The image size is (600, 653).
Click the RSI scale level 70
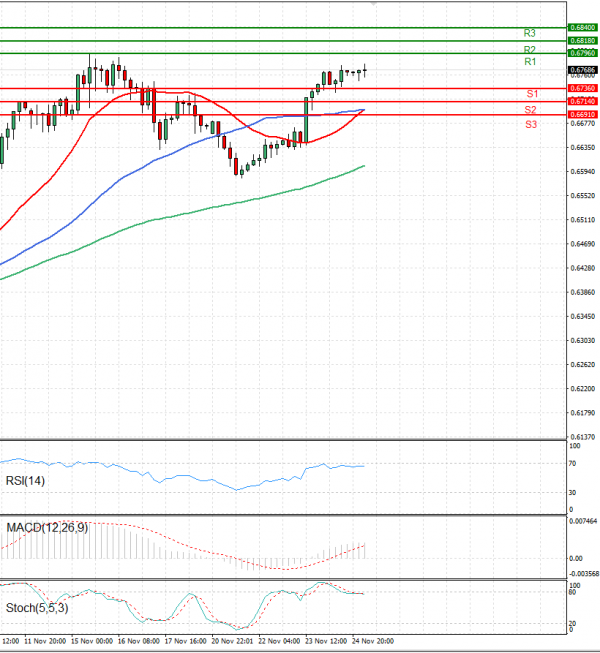pyautogui.click(x=573, y=464)
